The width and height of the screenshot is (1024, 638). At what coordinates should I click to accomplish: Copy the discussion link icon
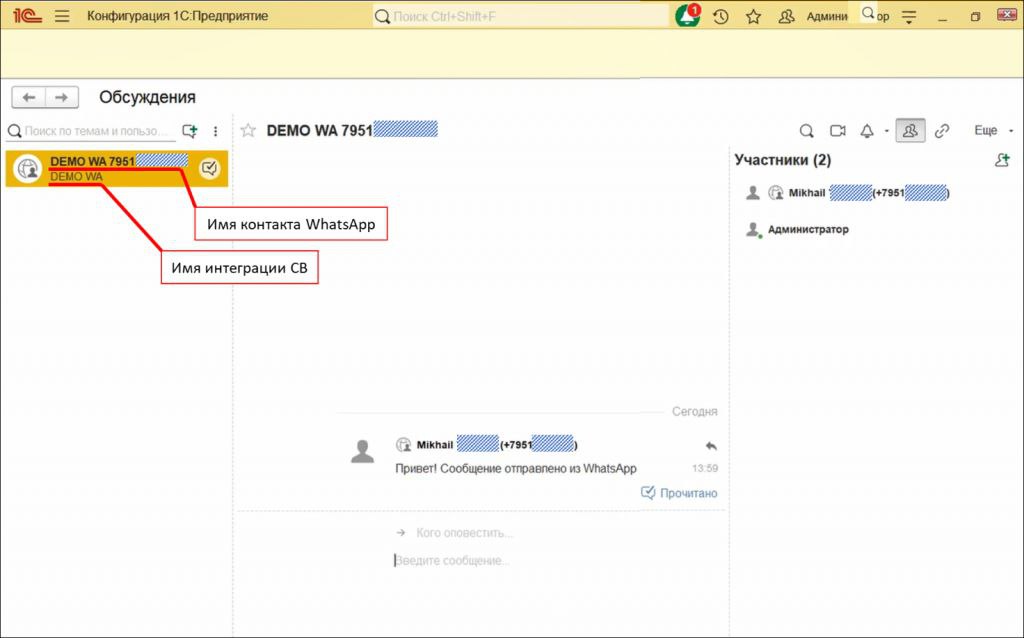pos(942,131)
